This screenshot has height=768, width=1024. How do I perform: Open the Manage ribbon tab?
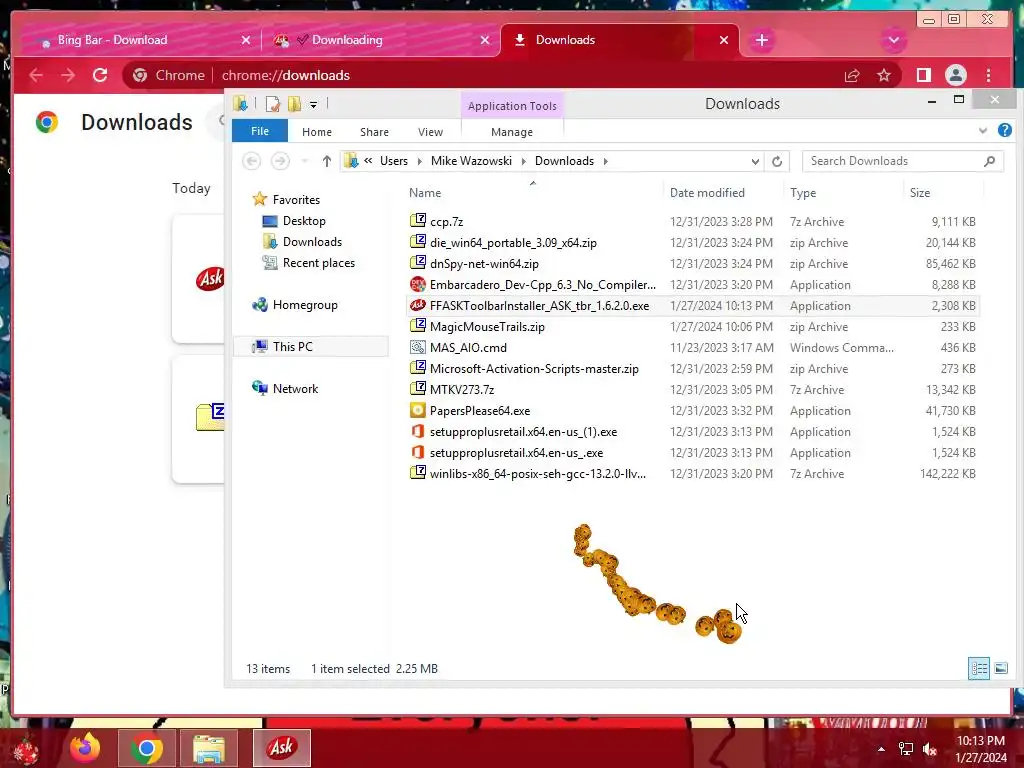tap(512, 132)
